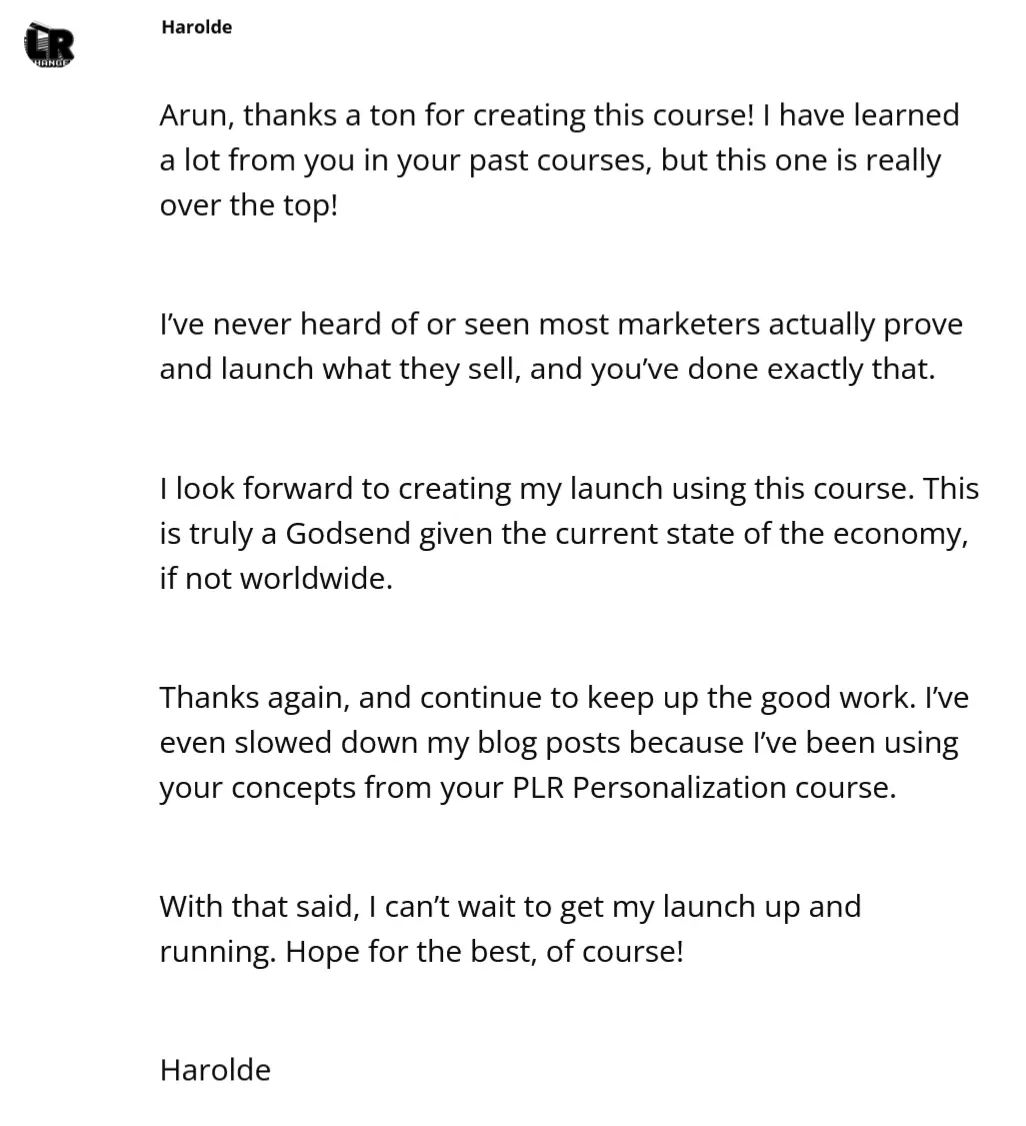Click the "I look forward to creating" paragraph

[x=568, y=533]
